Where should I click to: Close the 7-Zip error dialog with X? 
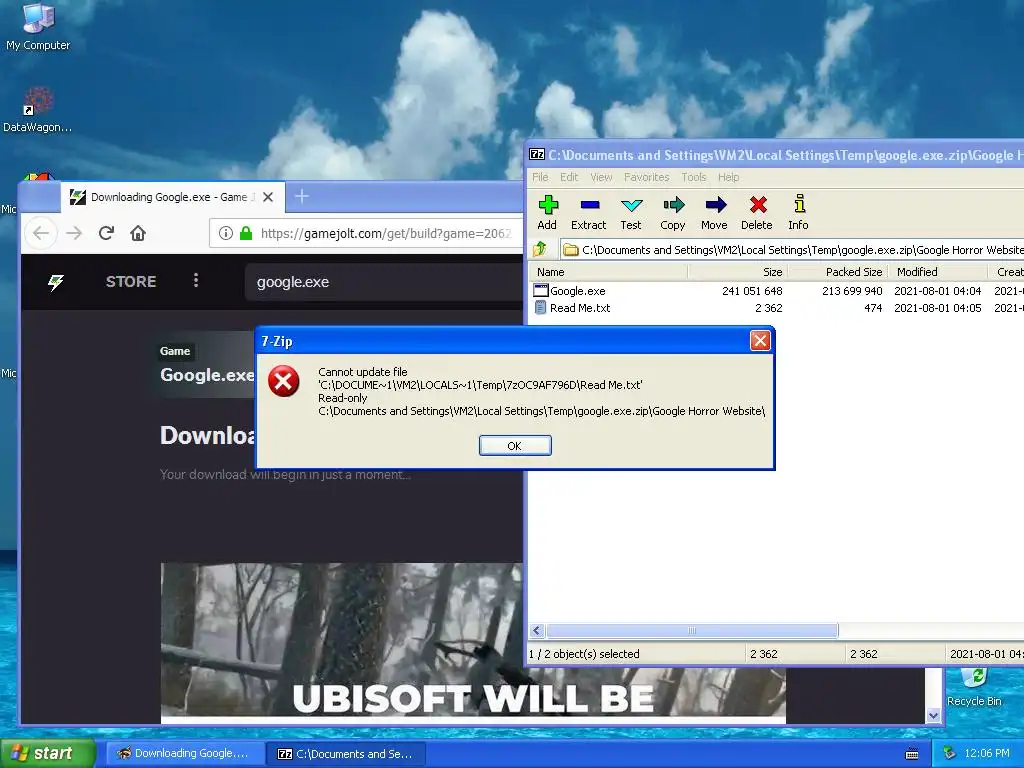pyautogui.click(x=760, y=340)
